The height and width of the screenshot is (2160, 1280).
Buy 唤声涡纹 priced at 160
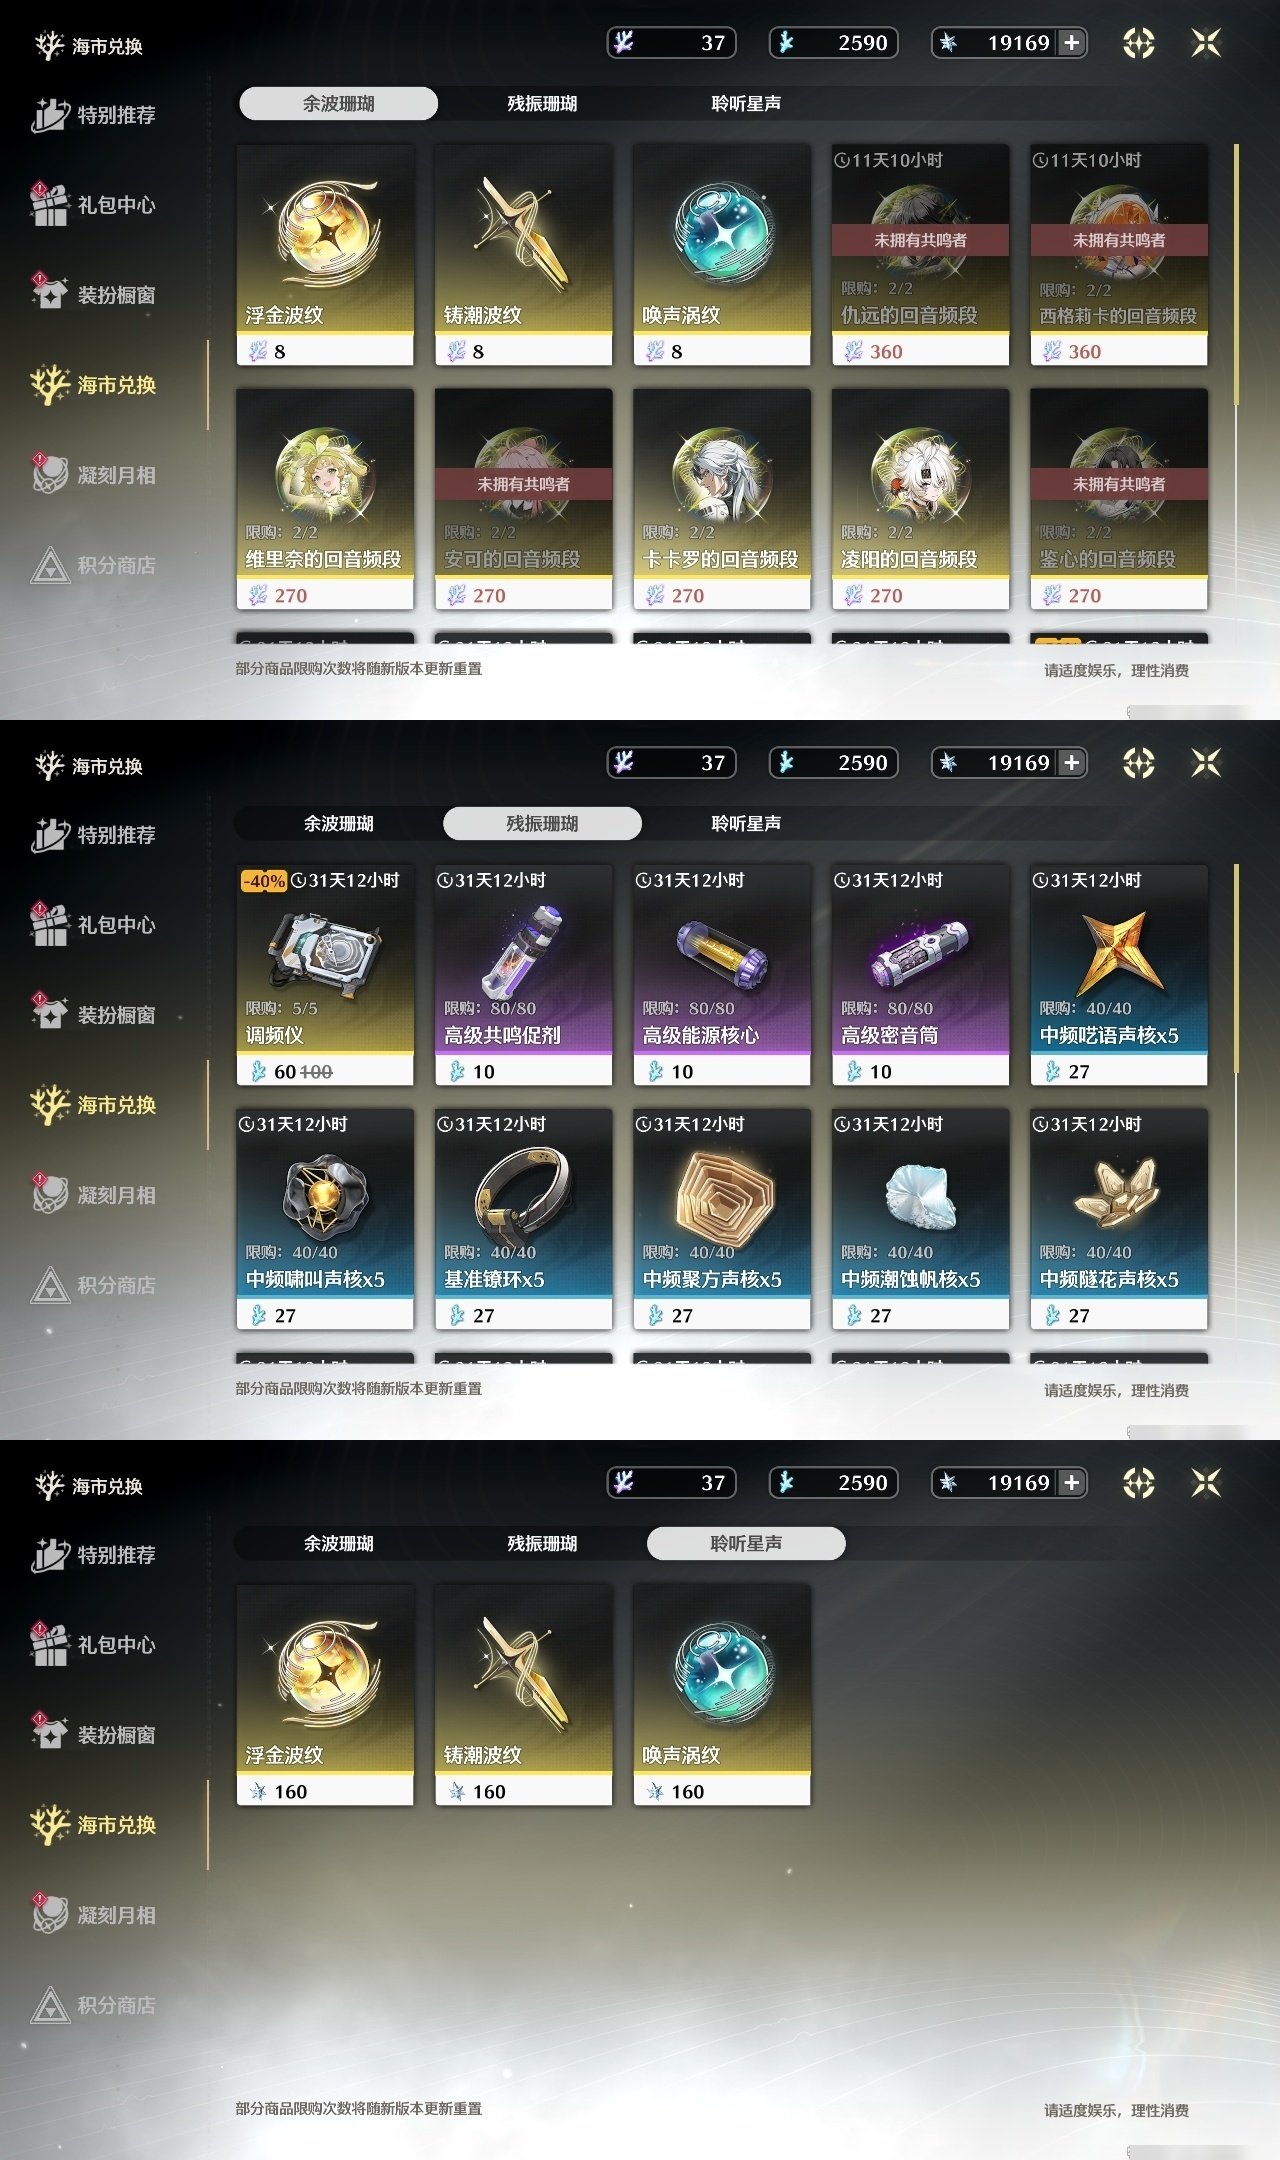click(722, 1695)
